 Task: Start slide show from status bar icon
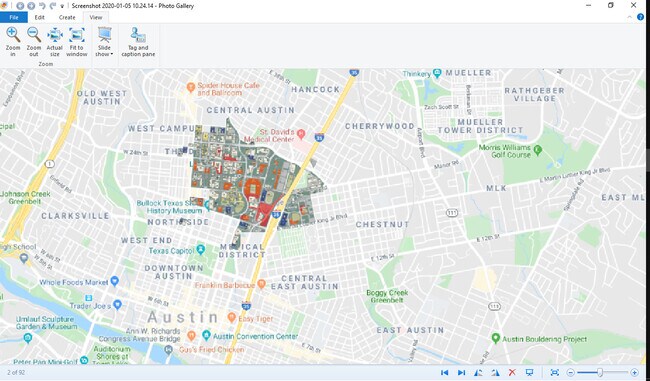(x=529, y=373)
